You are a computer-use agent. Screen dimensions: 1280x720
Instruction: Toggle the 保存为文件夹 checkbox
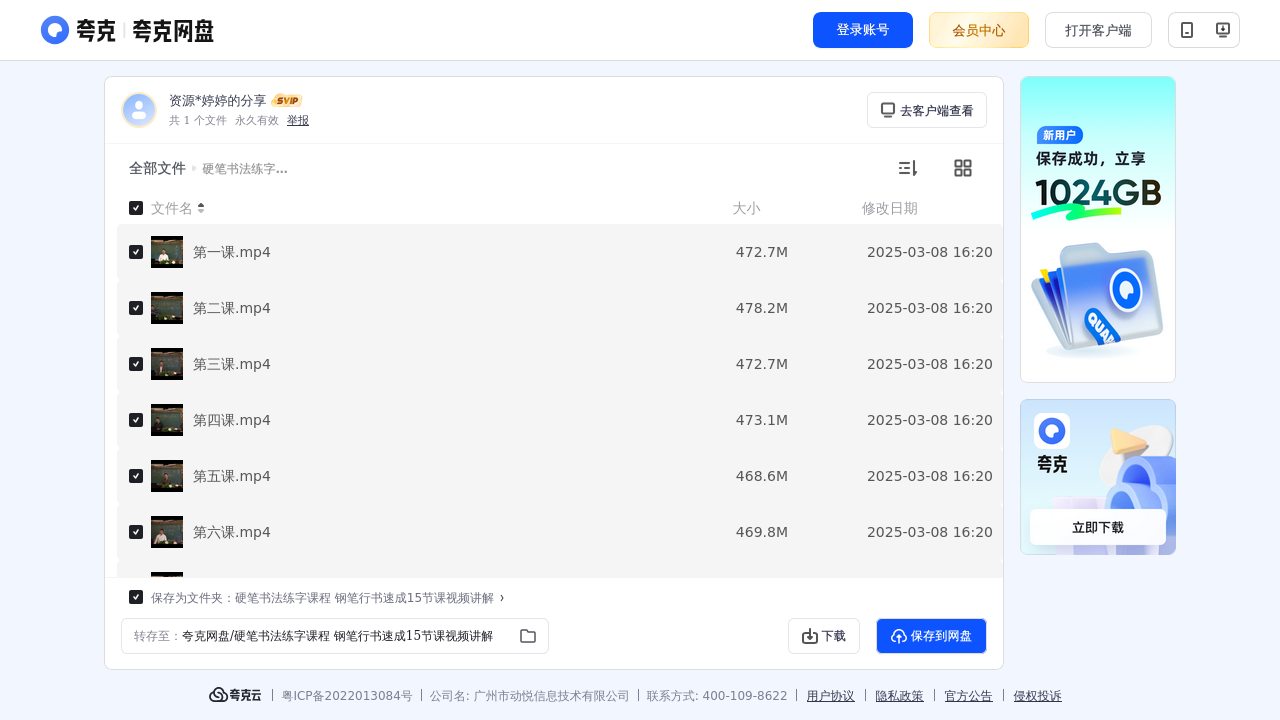pos(136,597)
